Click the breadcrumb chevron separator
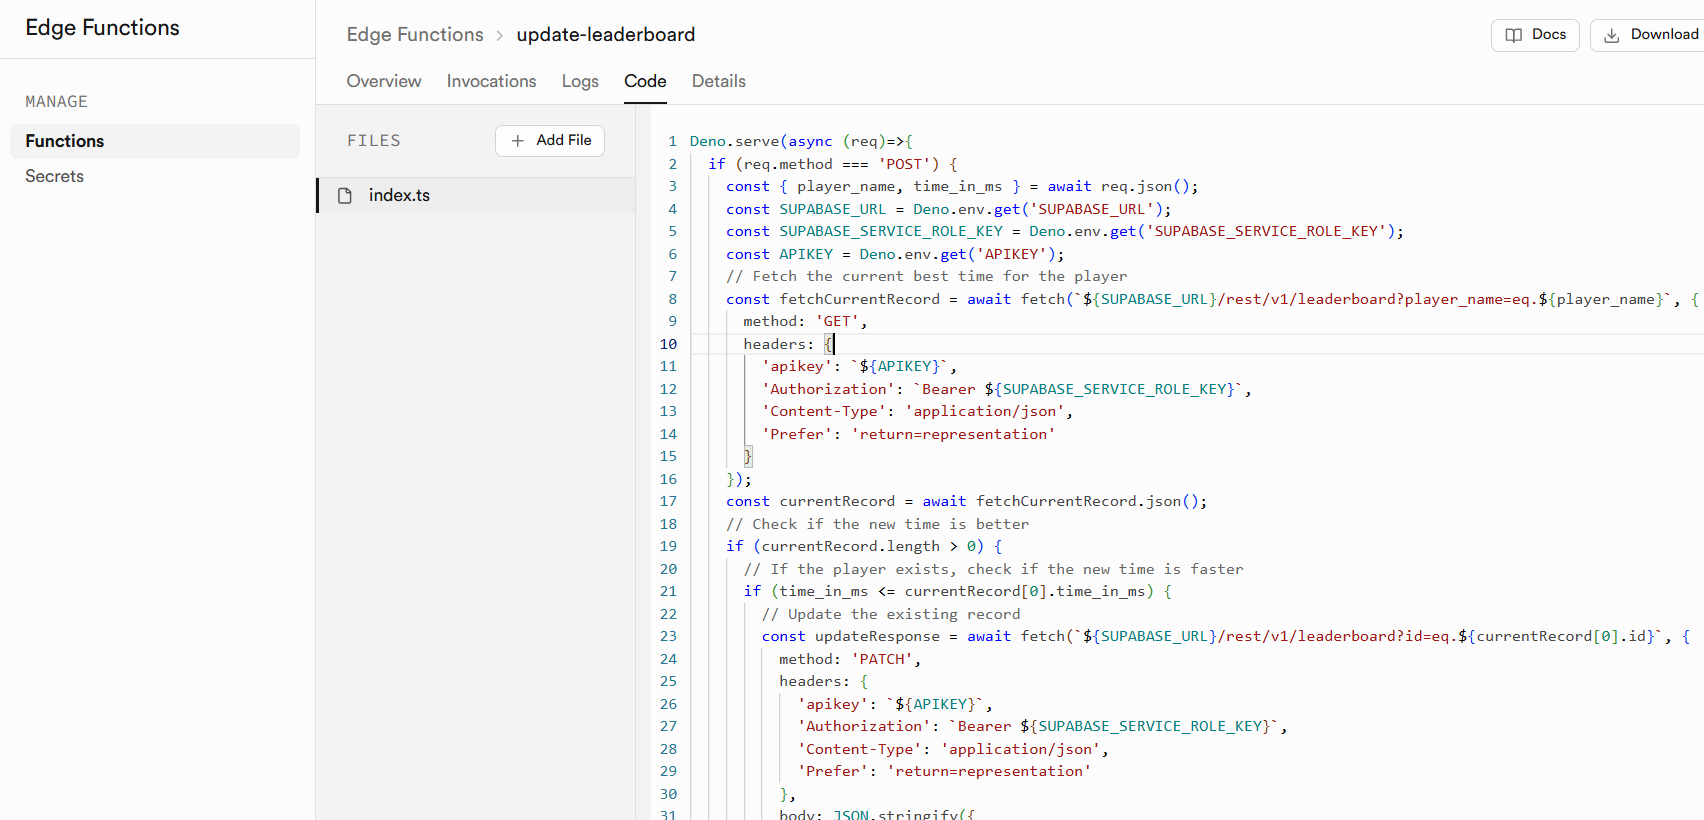 click(500, 36)
